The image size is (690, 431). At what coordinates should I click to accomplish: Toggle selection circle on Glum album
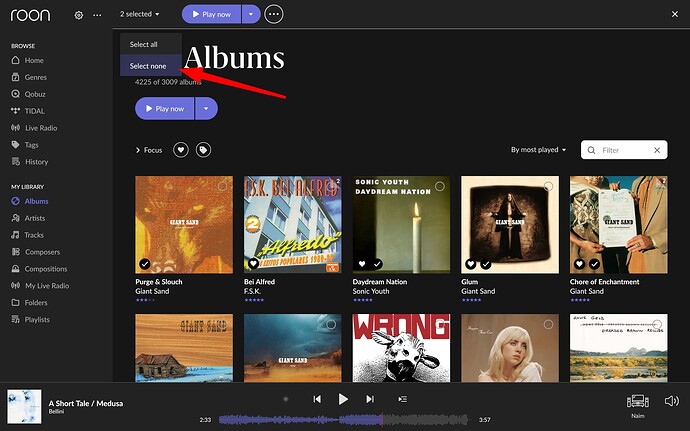tap(548, 186)
